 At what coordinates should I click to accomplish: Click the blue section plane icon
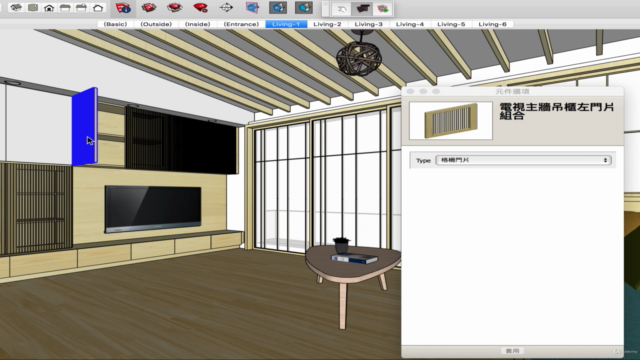point(252,7)
